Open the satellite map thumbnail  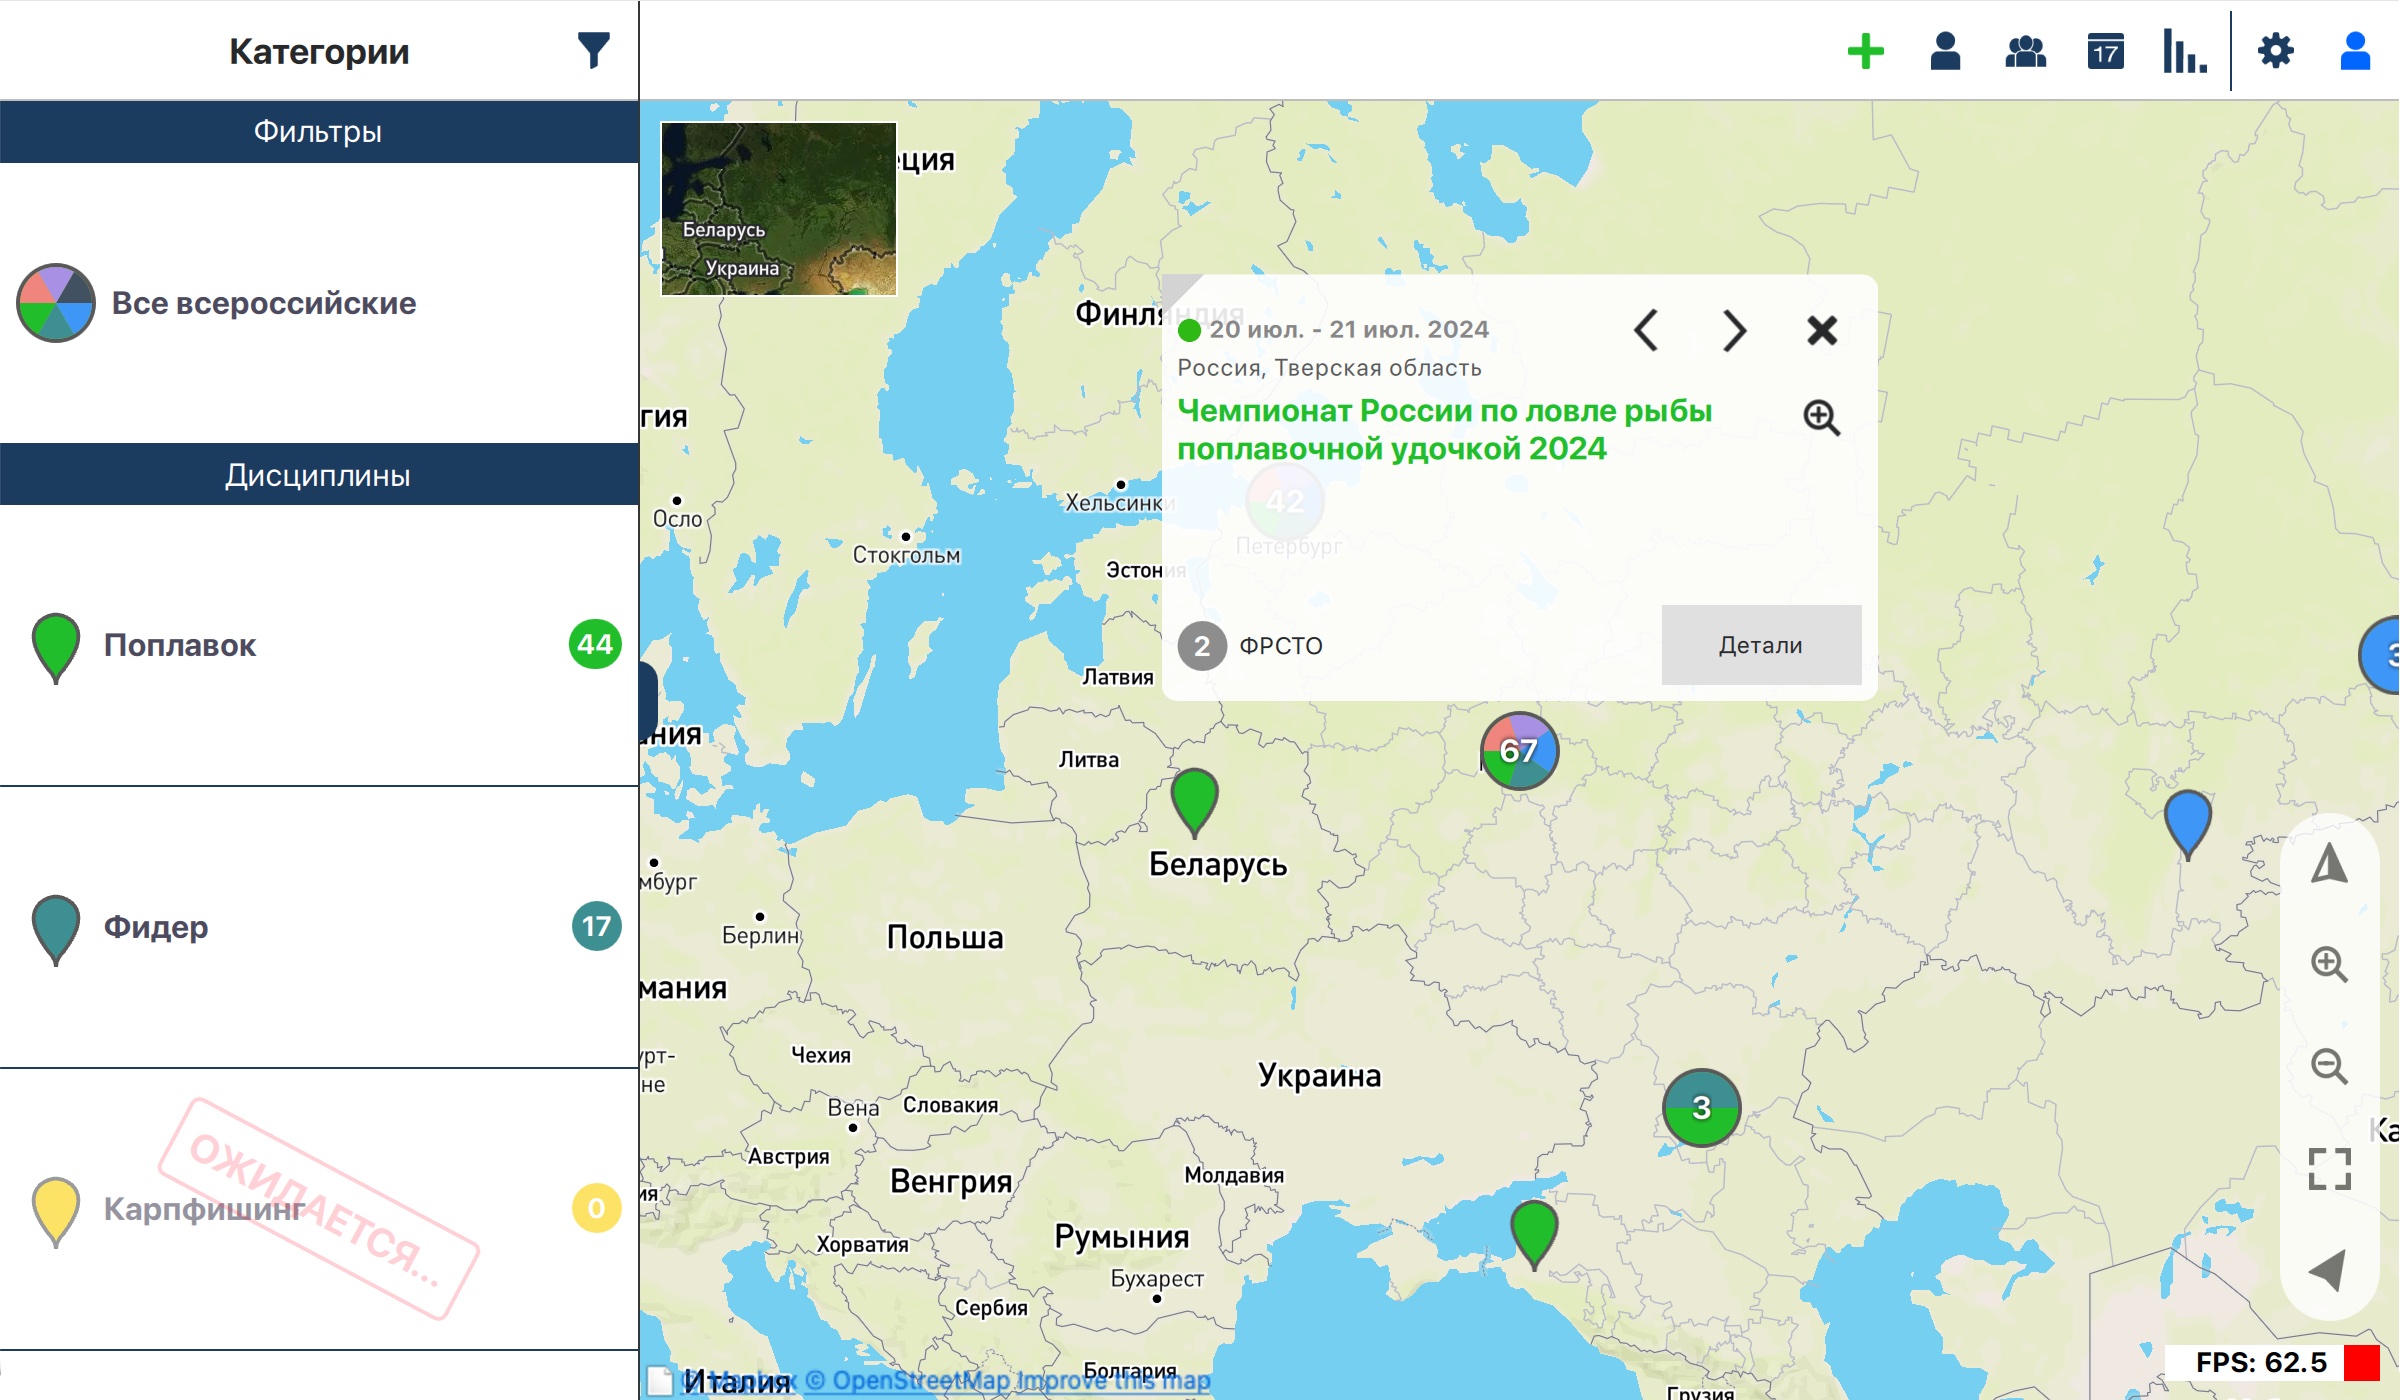pyautogui.click(x=778, y=209)
